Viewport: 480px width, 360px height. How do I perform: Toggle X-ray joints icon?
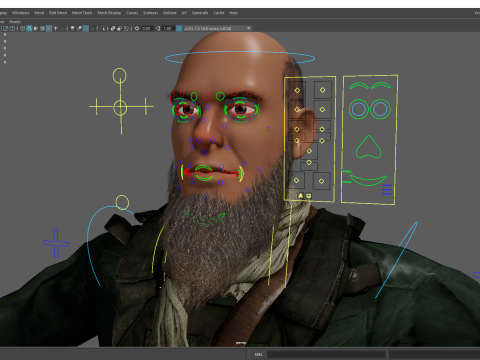[126, 28]
